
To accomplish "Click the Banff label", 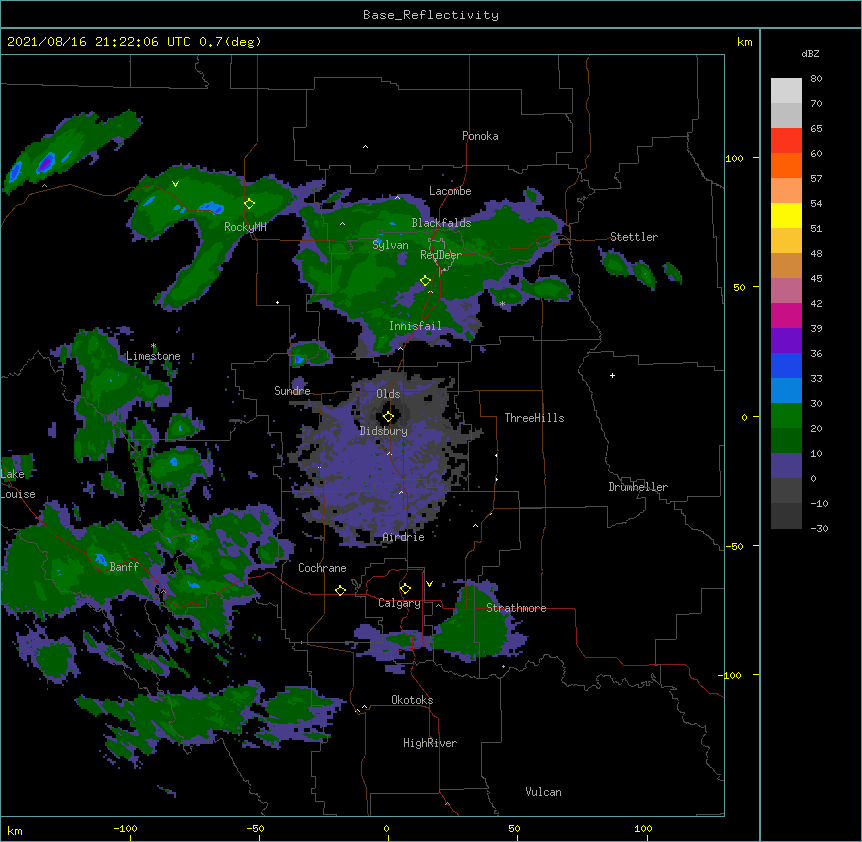I will (x=124, y=567).
